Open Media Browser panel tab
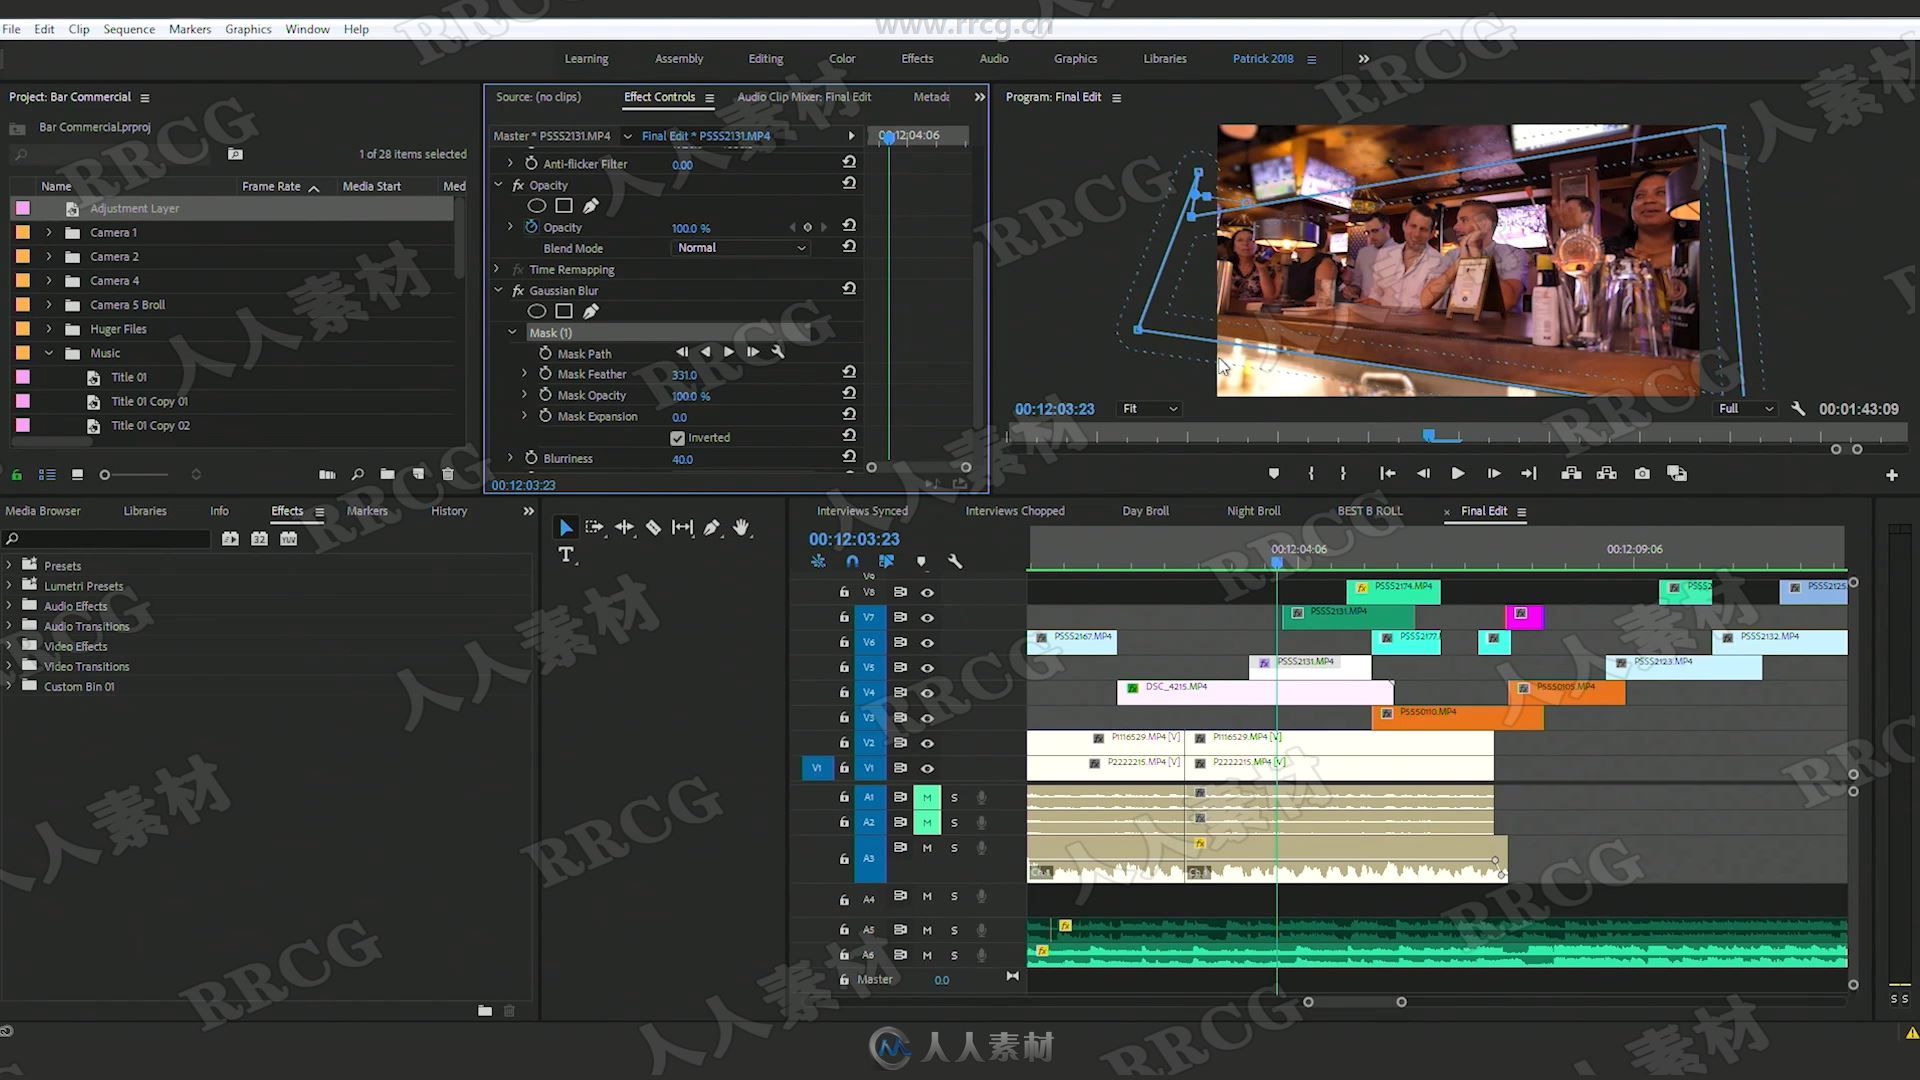The height and width of the screenshot is (1080, 1920). [43, 511]
